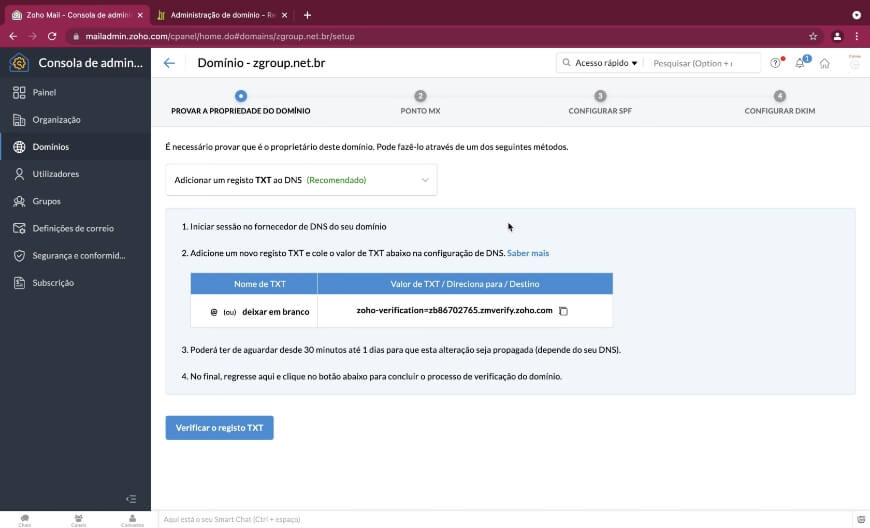Open the Acesso rápido dropdown
The height and width of the screenshot is (528, 870).
(x=599, y=63)
